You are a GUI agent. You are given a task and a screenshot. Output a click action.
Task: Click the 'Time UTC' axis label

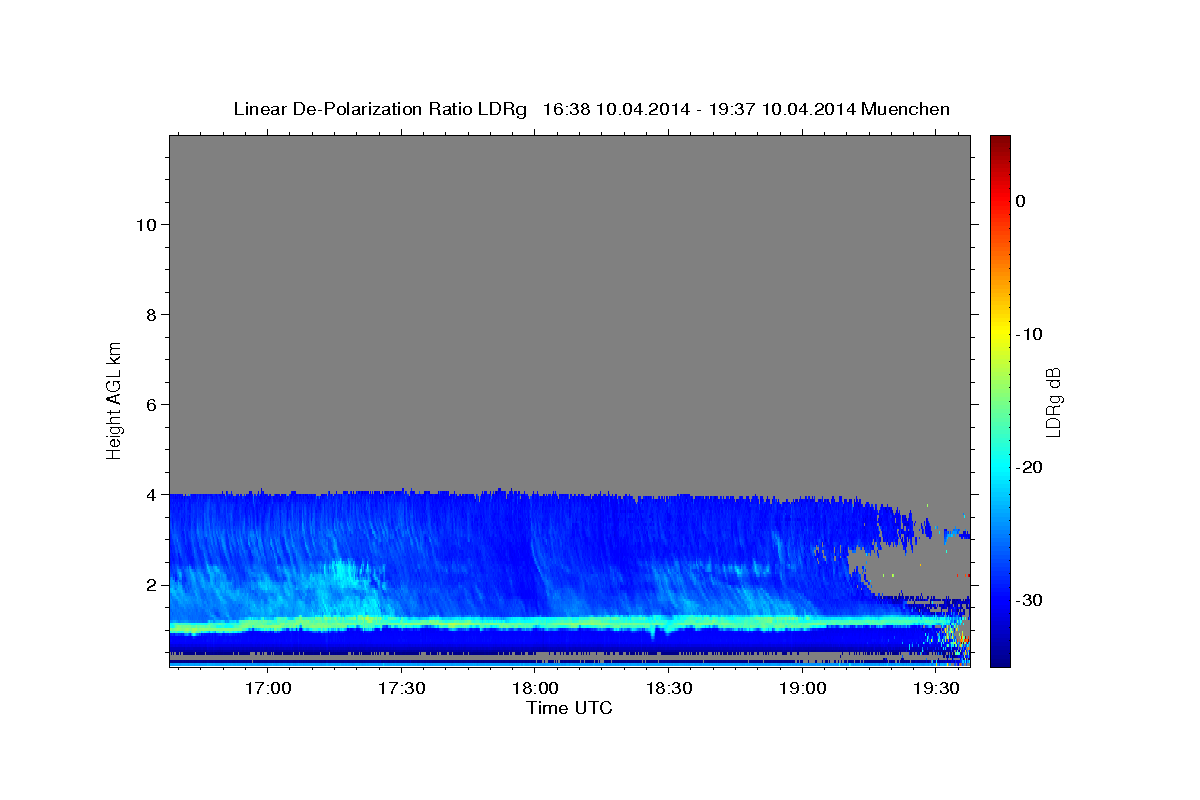[x=569, y=708]
